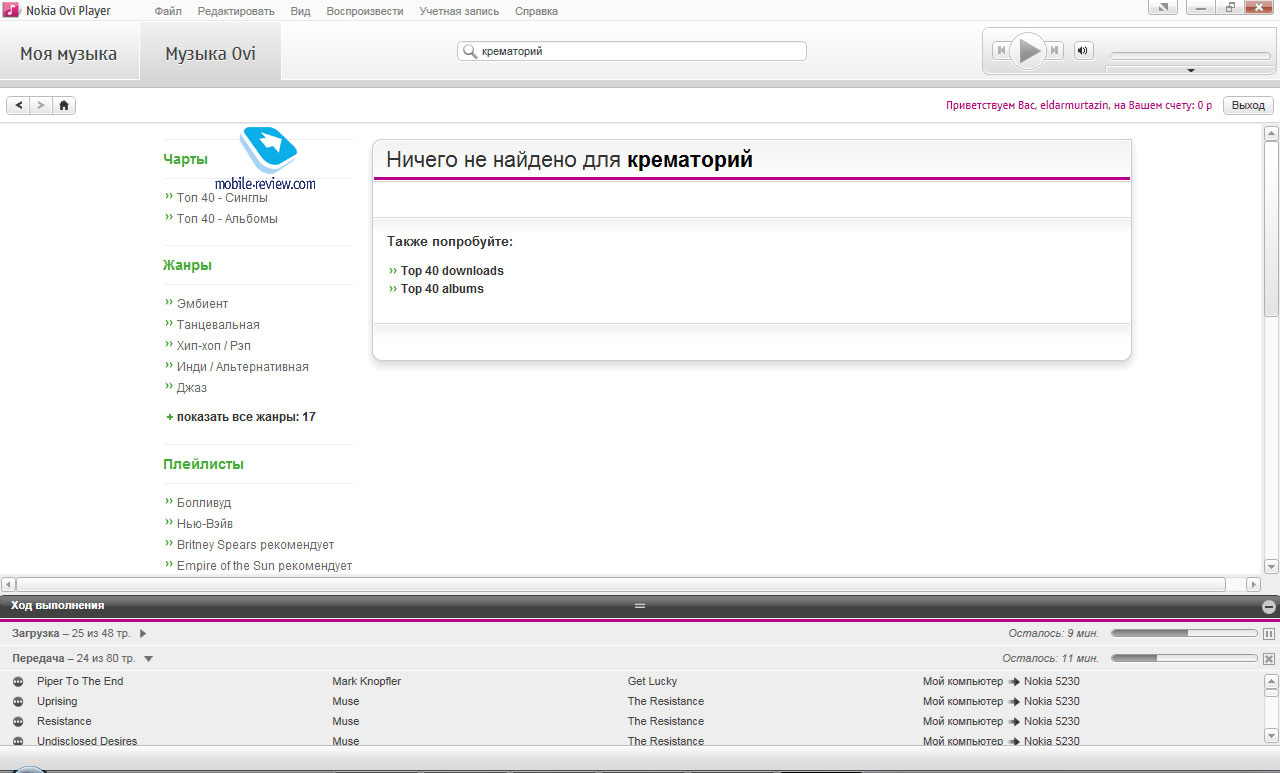Open Топ 40 - Синглы chart
The height and width of the screenshot is (773, 1280).
tap(222, 198)
